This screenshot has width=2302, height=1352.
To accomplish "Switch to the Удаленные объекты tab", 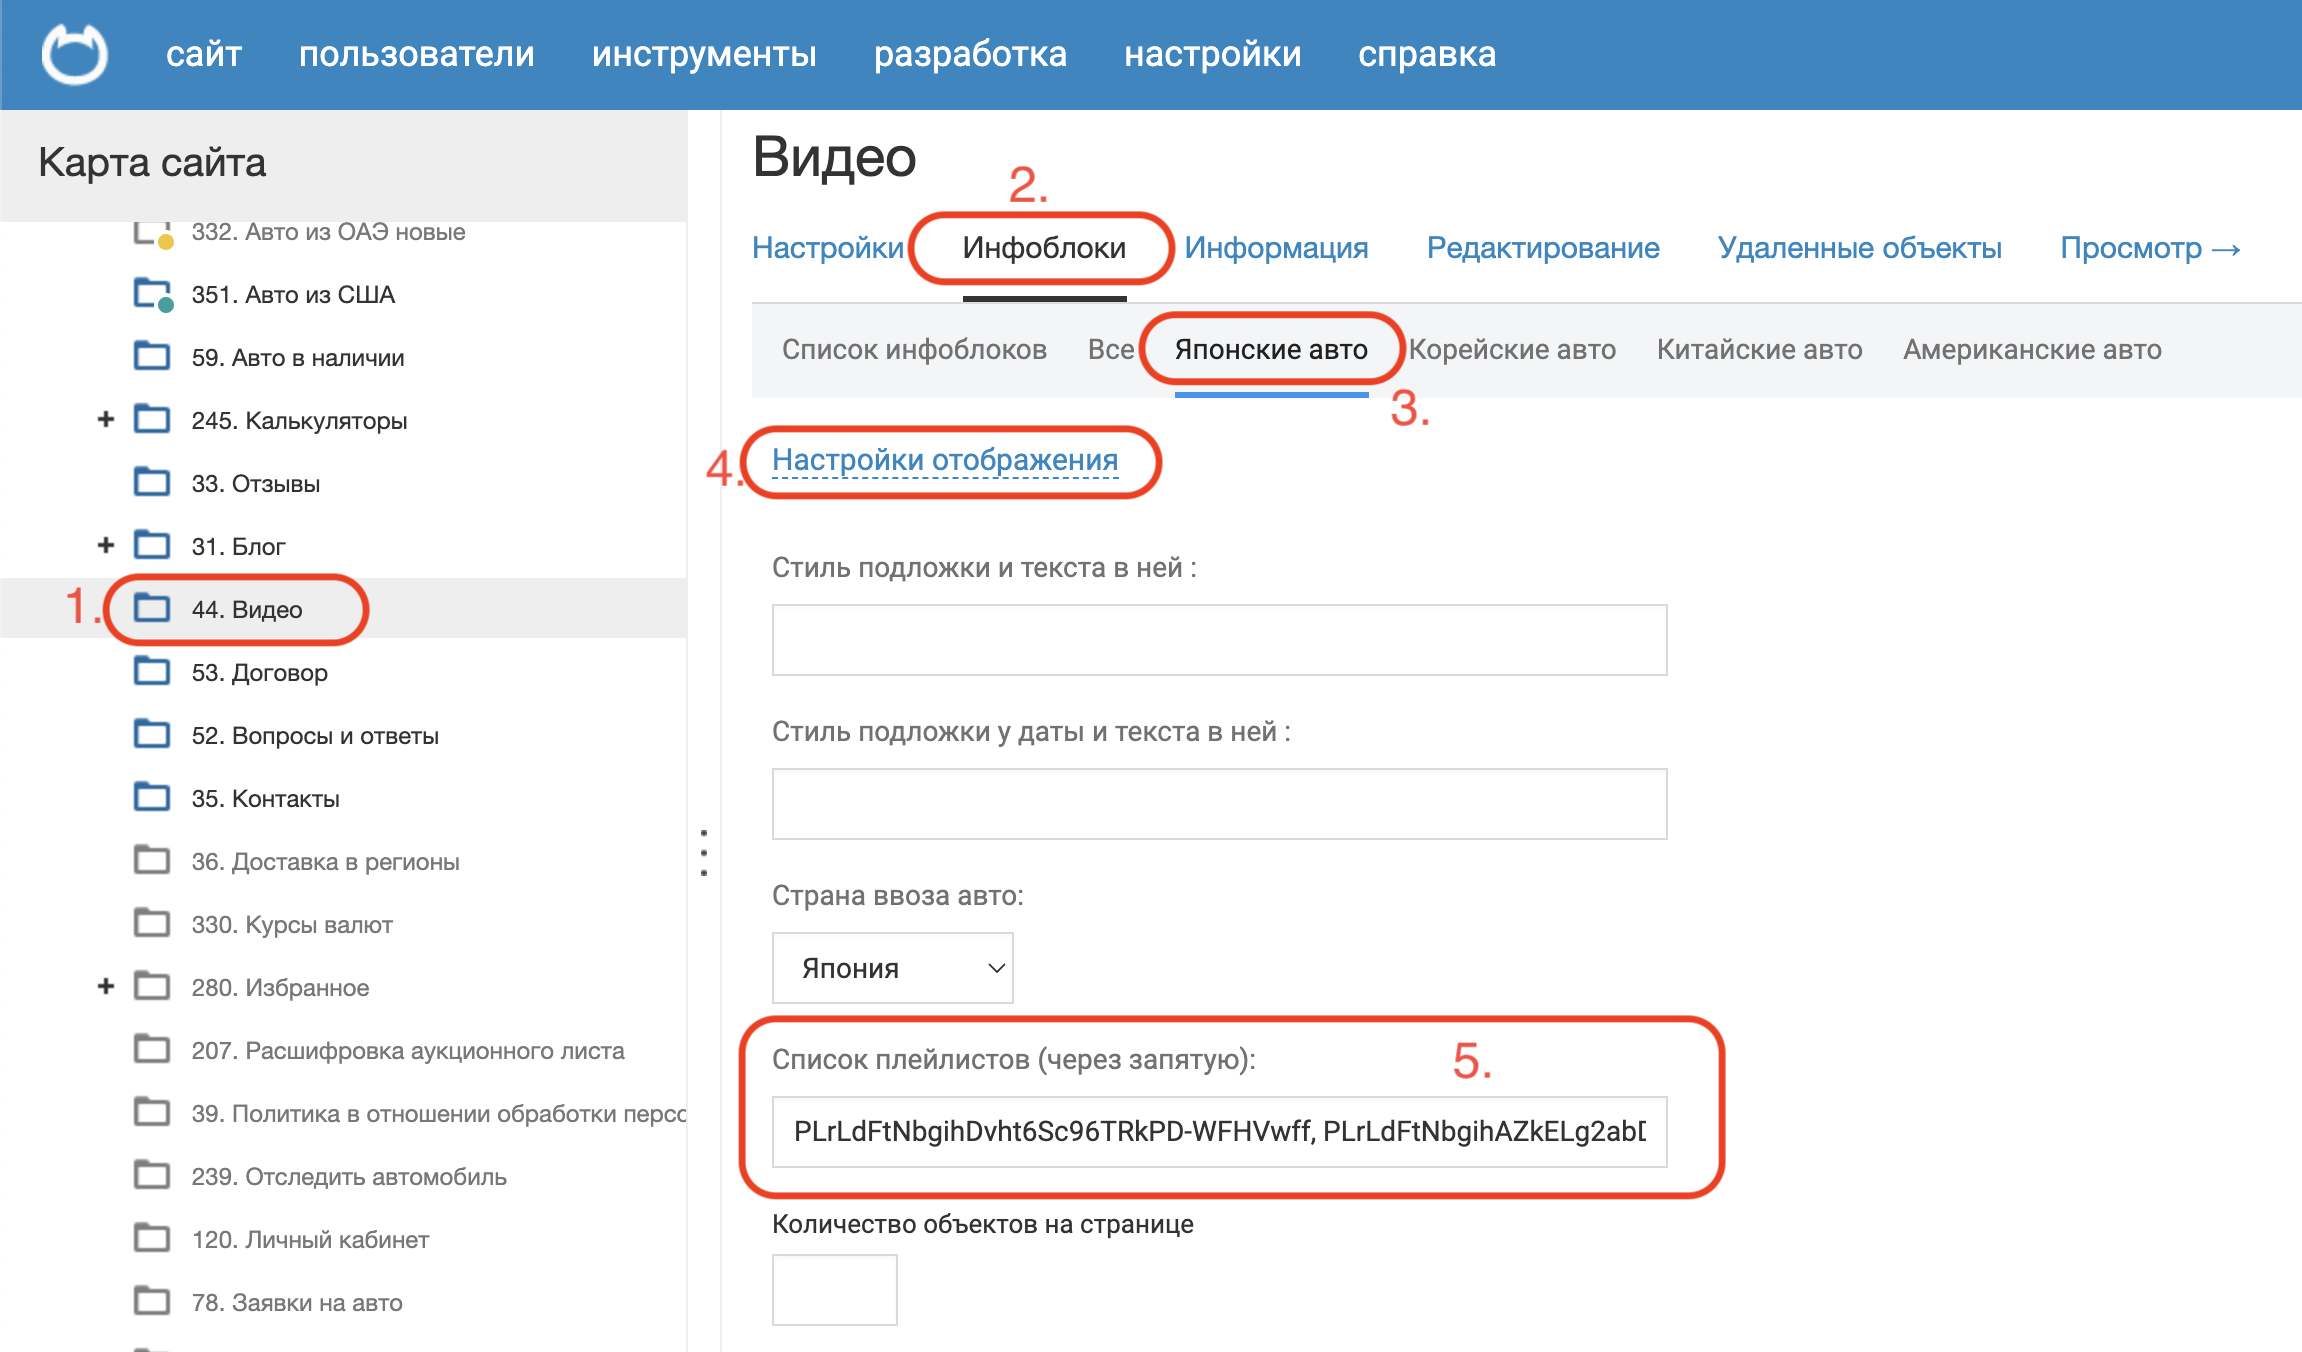I will coord(1859,248).
